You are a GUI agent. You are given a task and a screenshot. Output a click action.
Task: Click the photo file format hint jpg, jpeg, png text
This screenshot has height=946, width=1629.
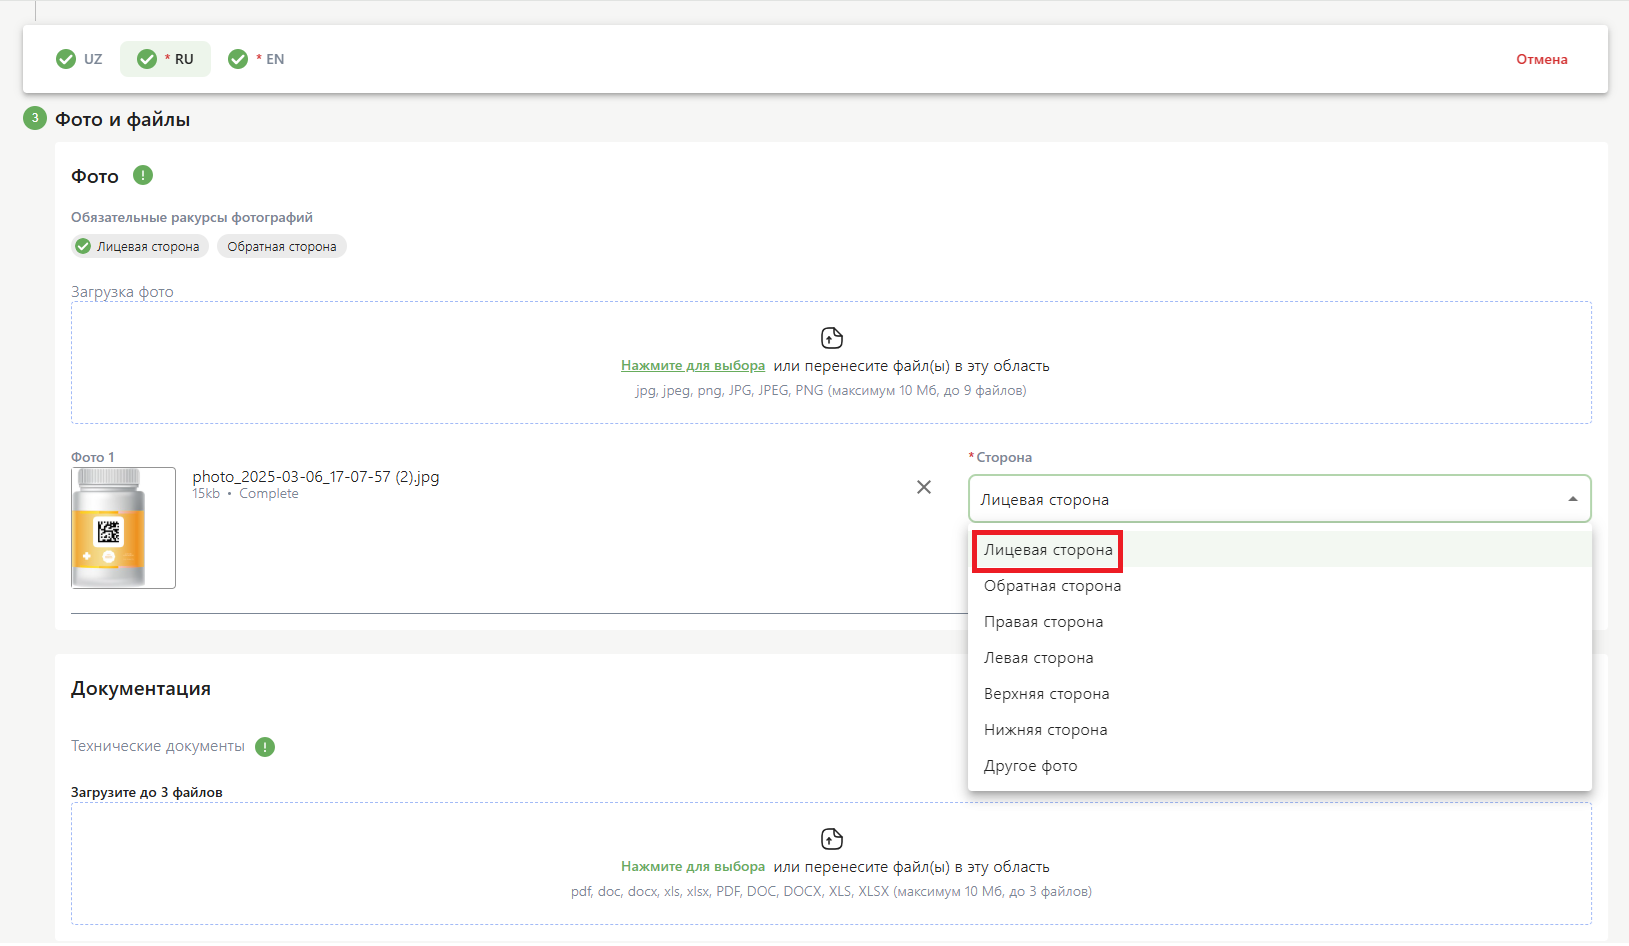831,391
